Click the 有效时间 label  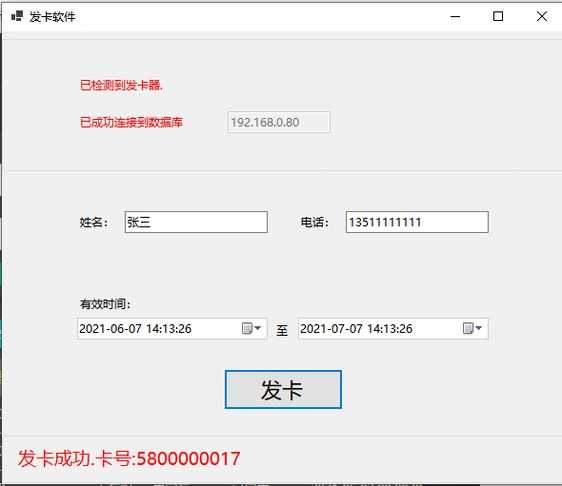(x=105, y=304)
